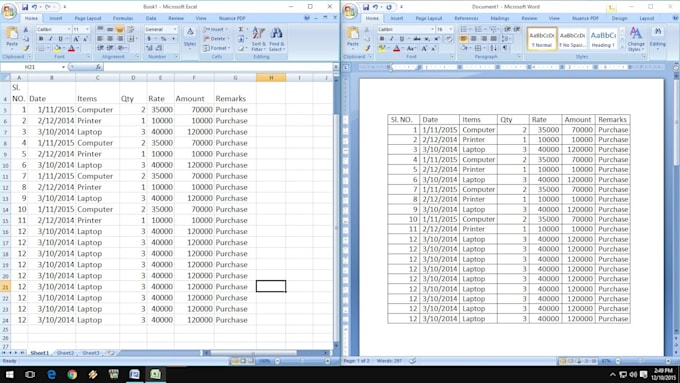The image size is (680, 383).
Task: Open Formulas tab in Excel
Action: [x=123, y=18]
